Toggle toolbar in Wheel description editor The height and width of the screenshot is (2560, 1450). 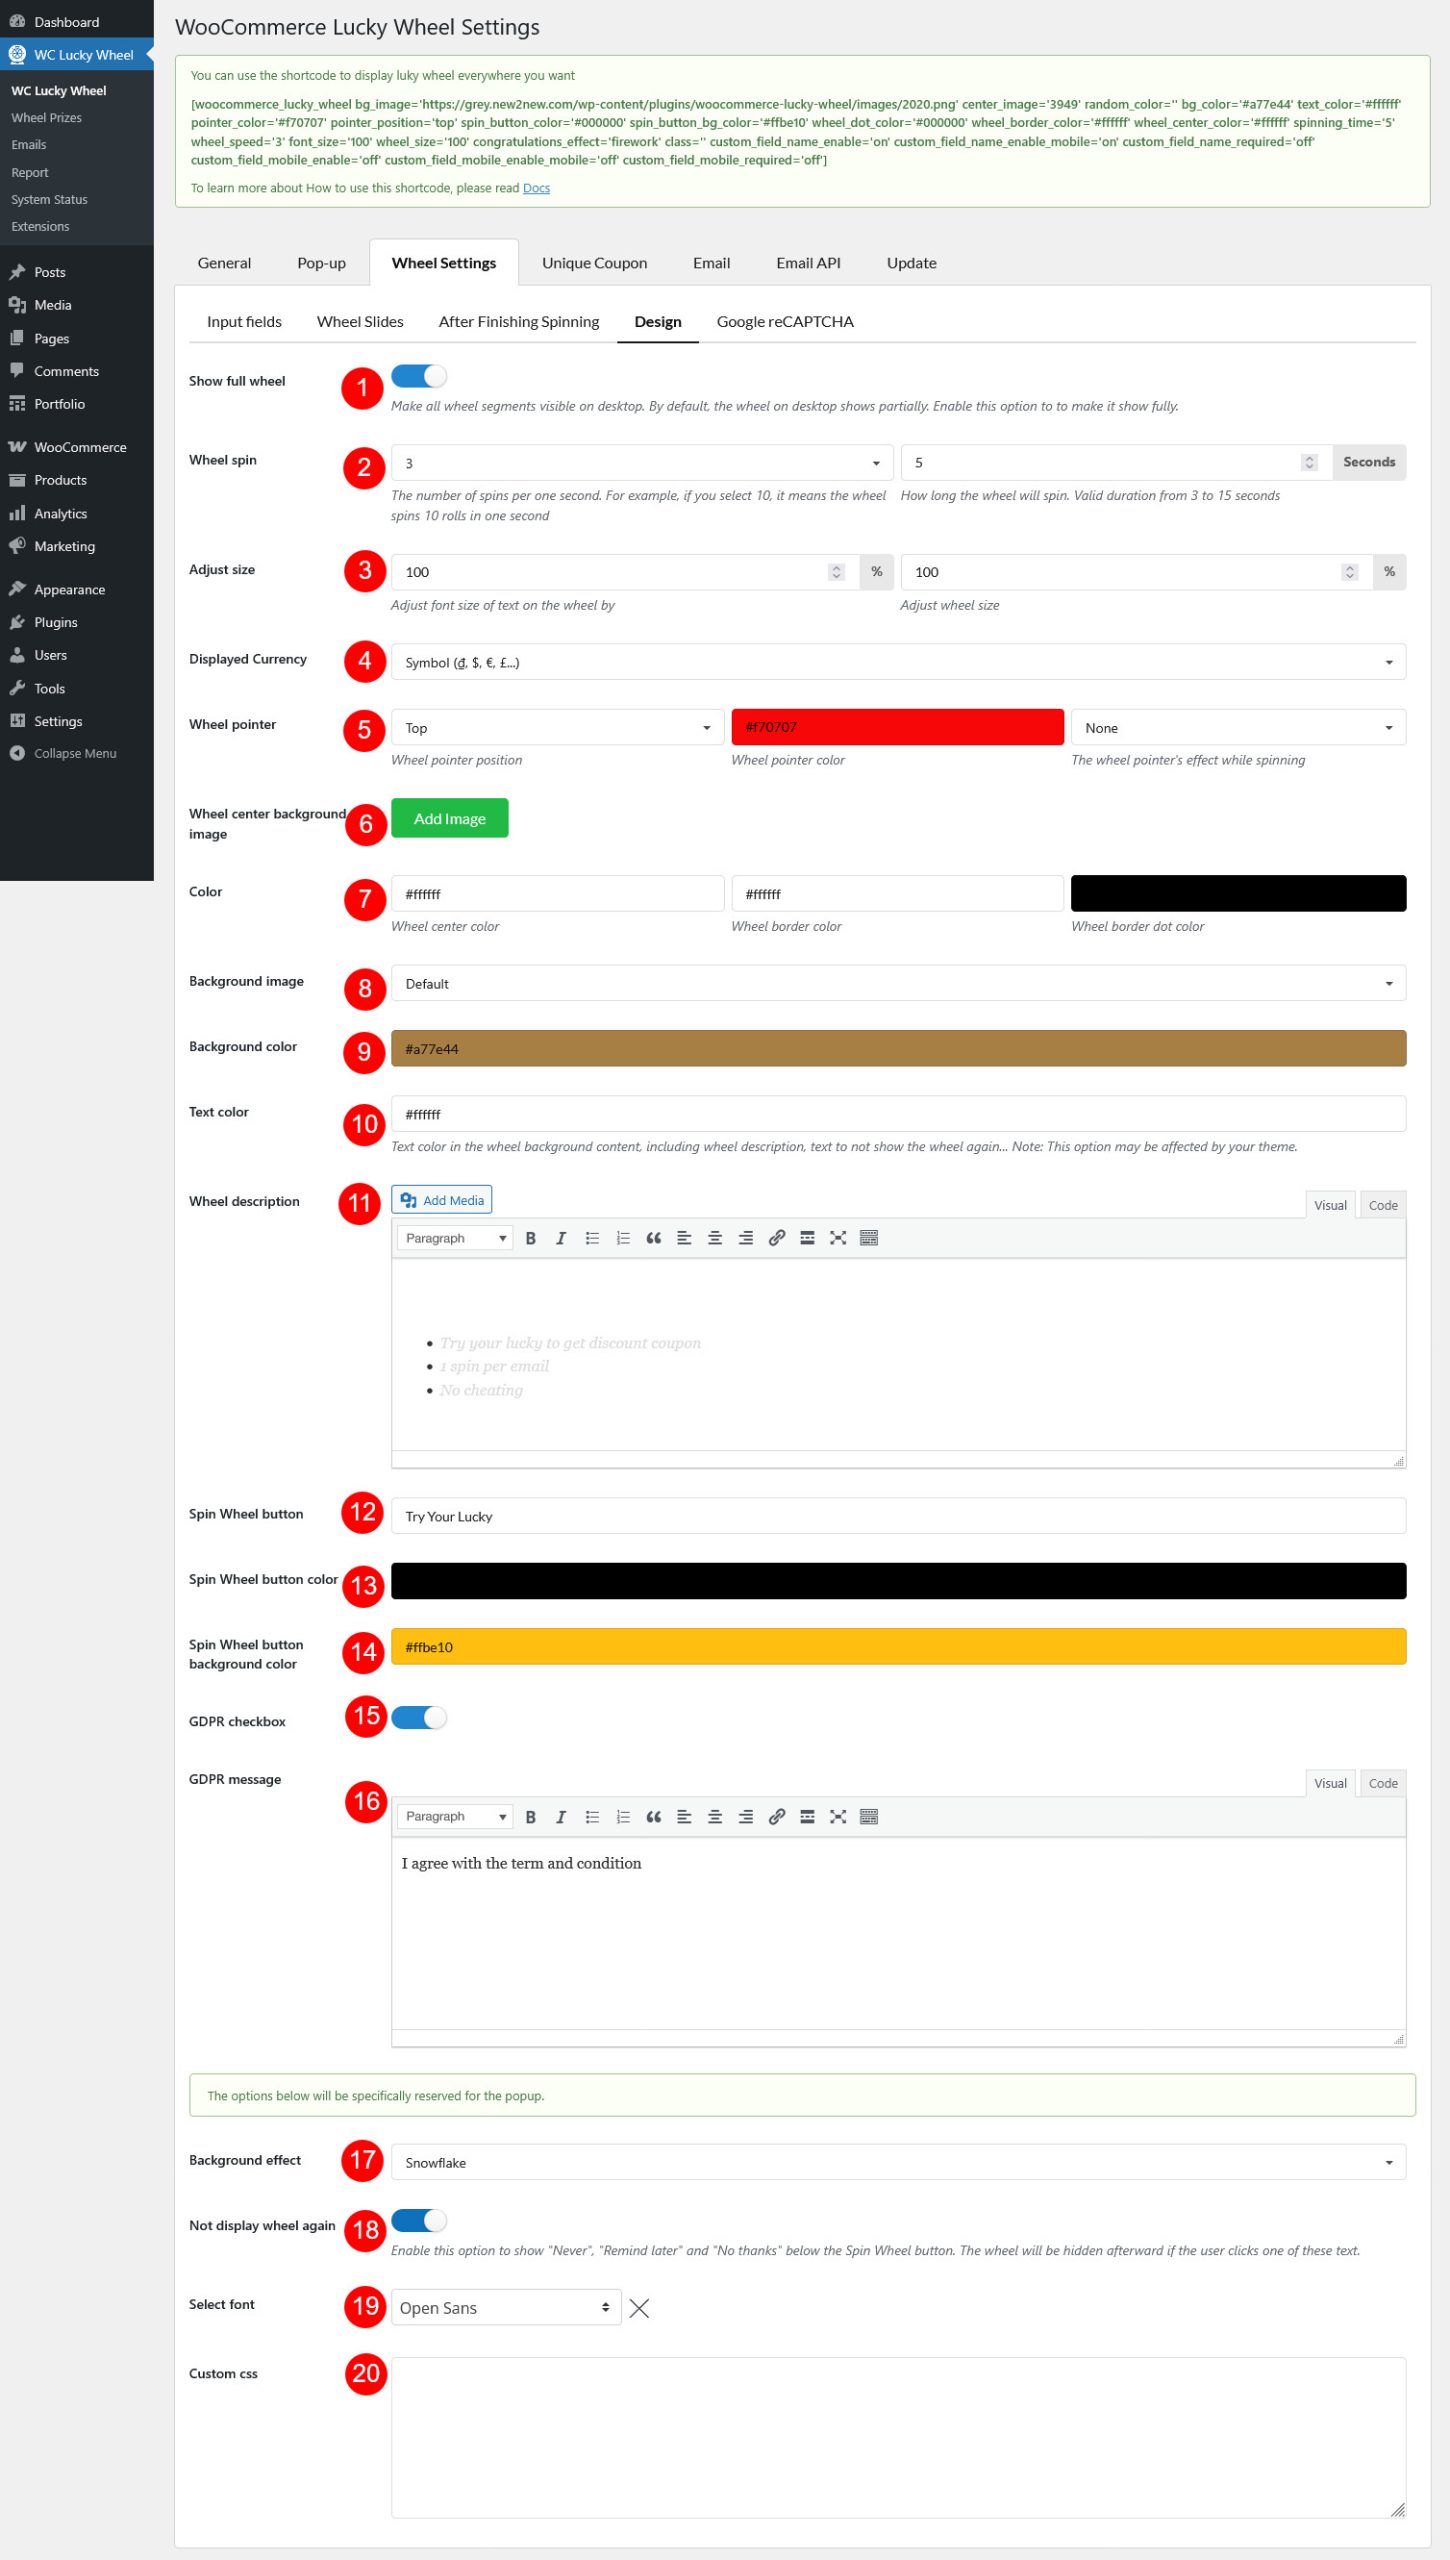click(868, 1238)
